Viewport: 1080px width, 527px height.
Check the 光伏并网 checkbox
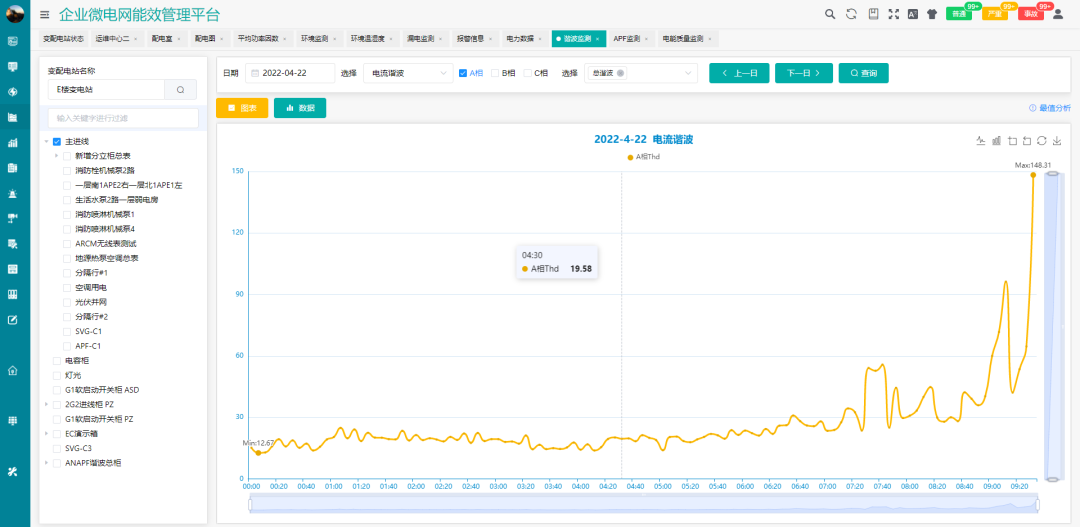pyautogui.click(x=67, y=302)
